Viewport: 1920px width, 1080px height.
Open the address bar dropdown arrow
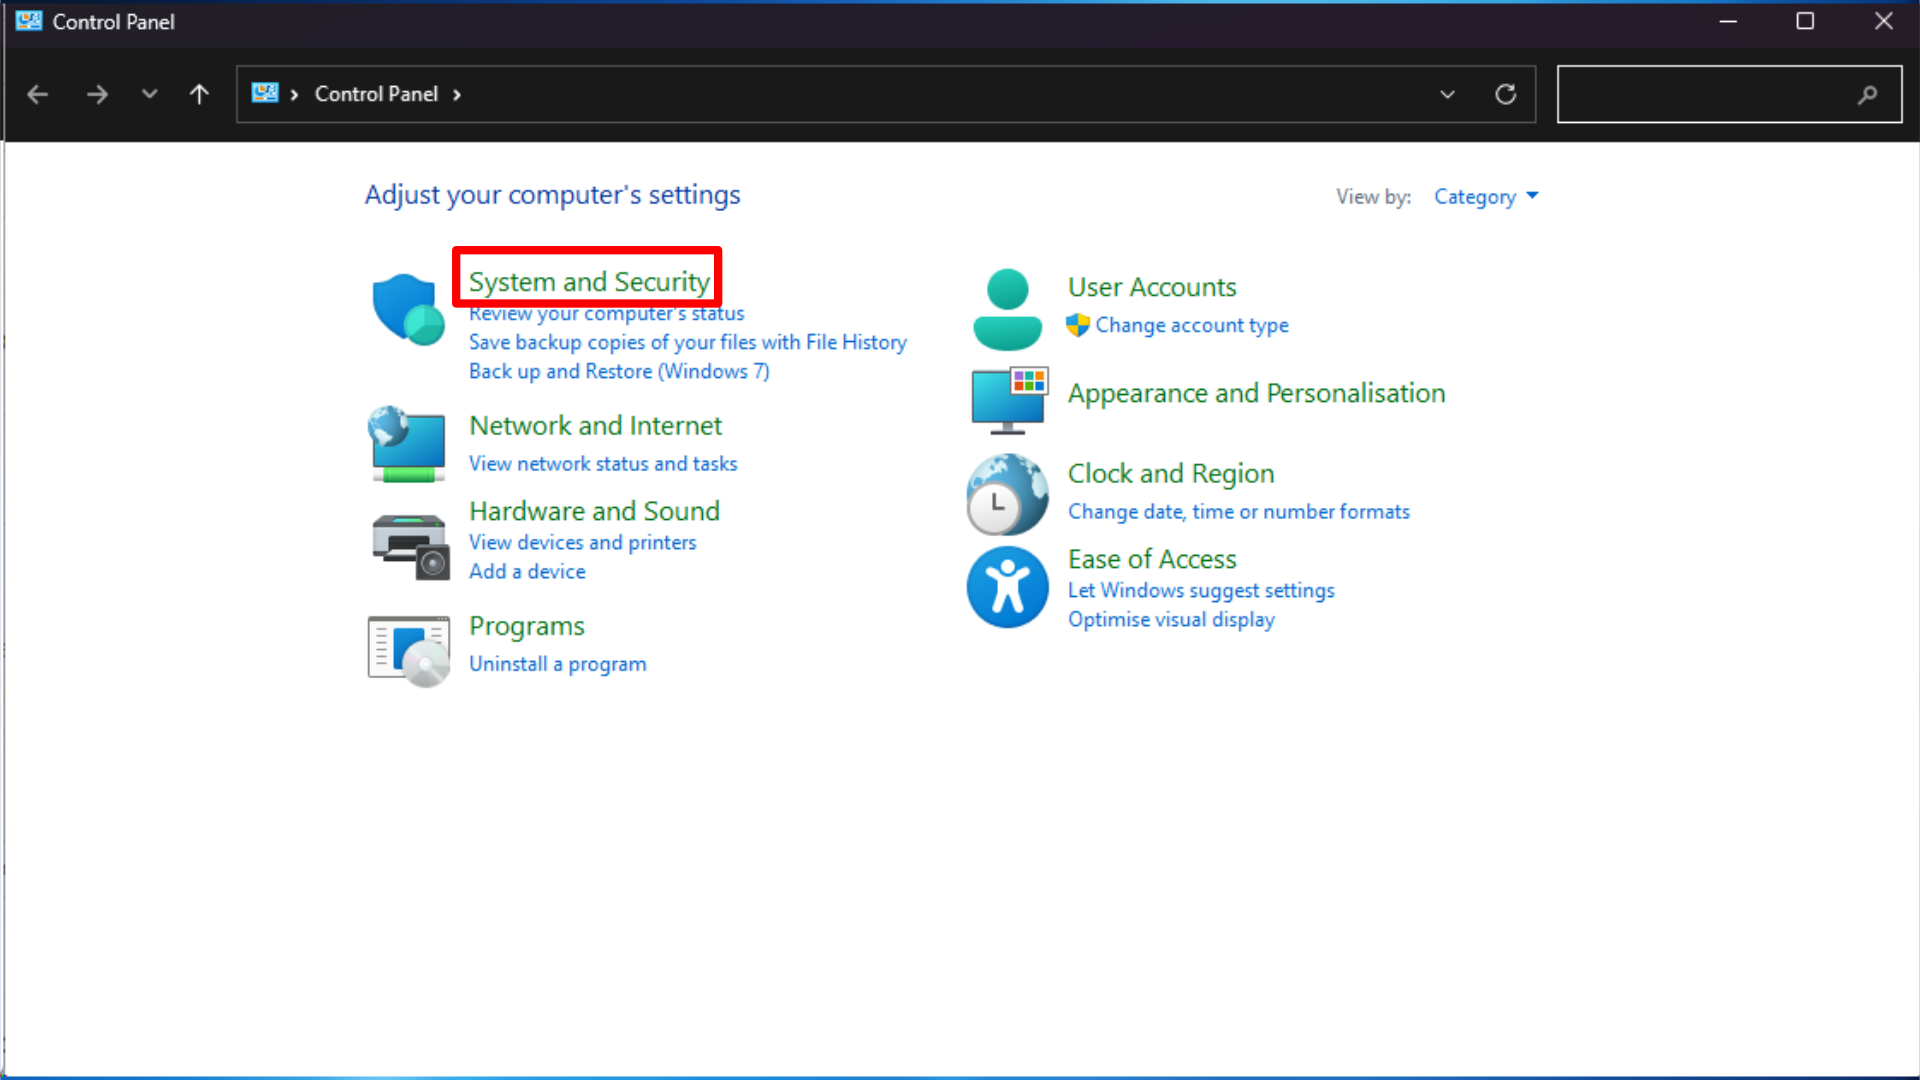(1447, 94)
